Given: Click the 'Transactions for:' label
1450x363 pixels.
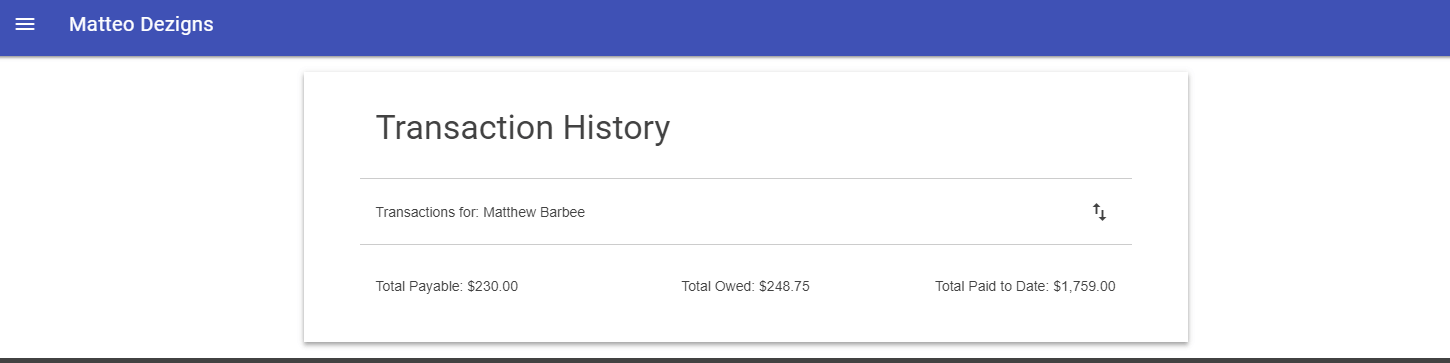Looking at the screenshot, I should (427, 212).
